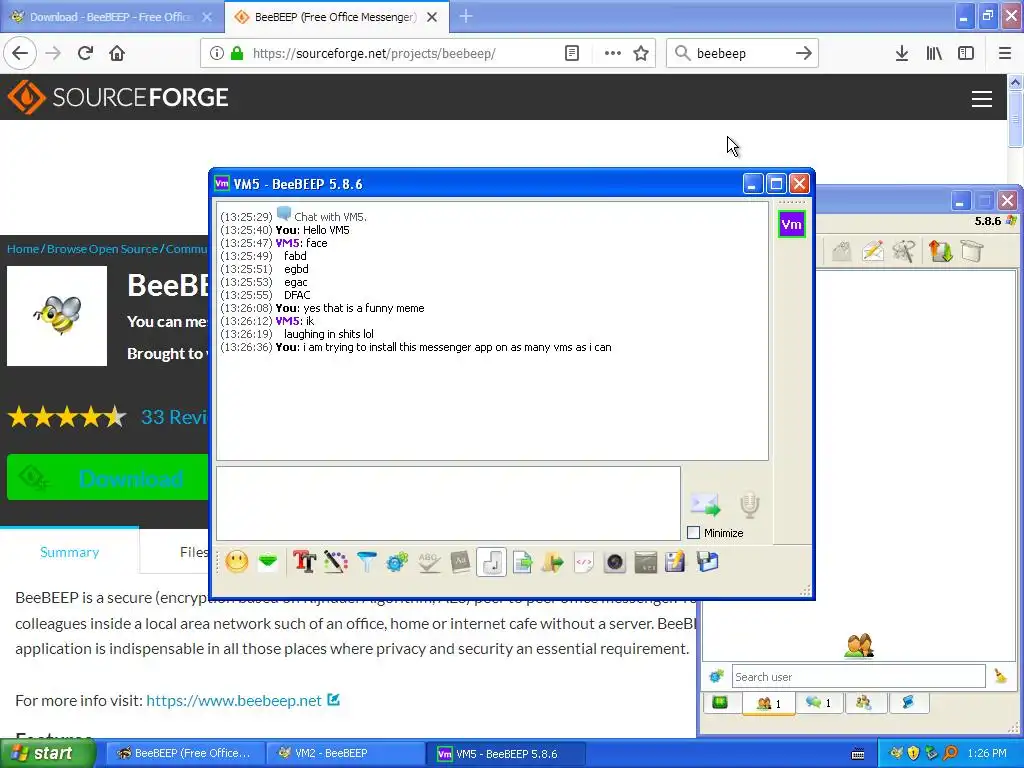The width and height of the screenshot is (1024, 768).
Task: Click the Firefox back button
Action: [20, 53]
